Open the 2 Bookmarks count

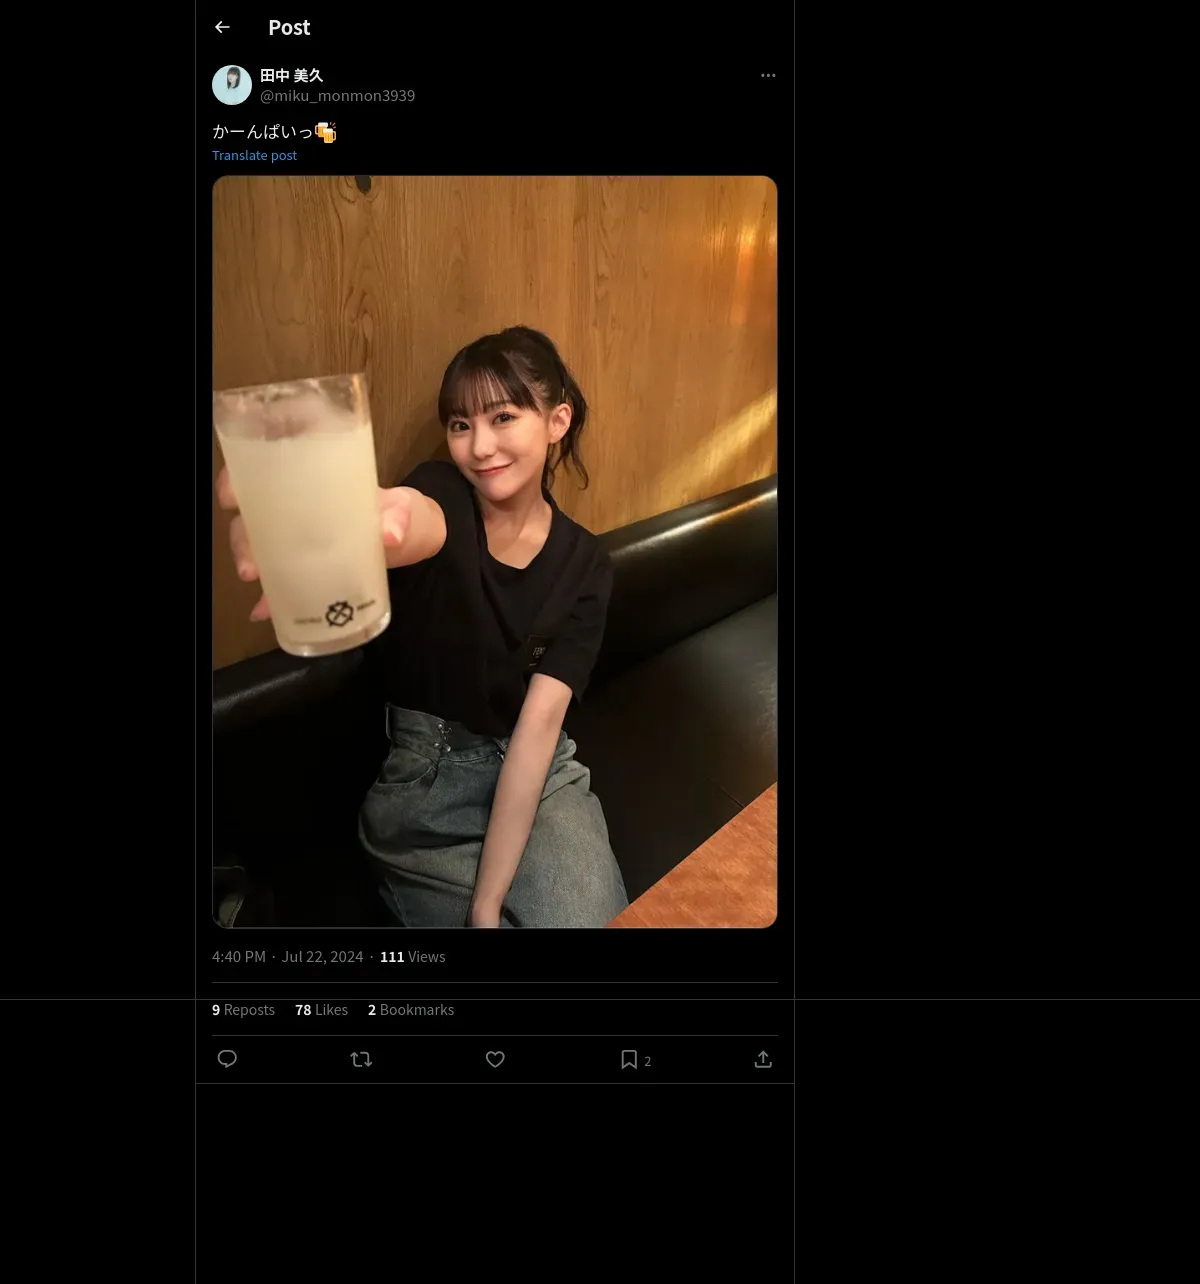410,1010
